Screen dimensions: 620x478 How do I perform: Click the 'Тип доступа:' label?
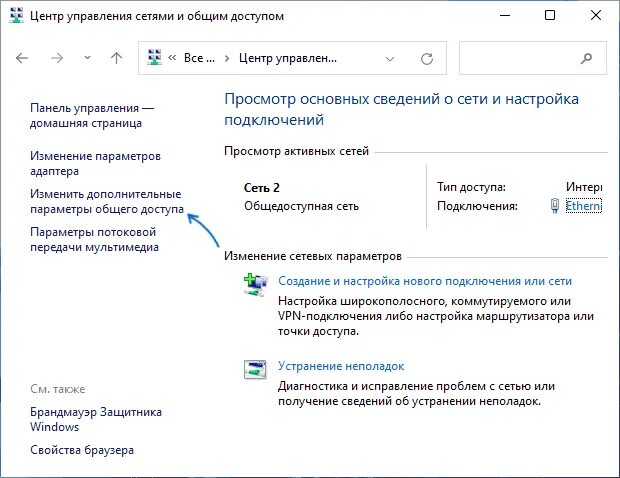(471, 187)
